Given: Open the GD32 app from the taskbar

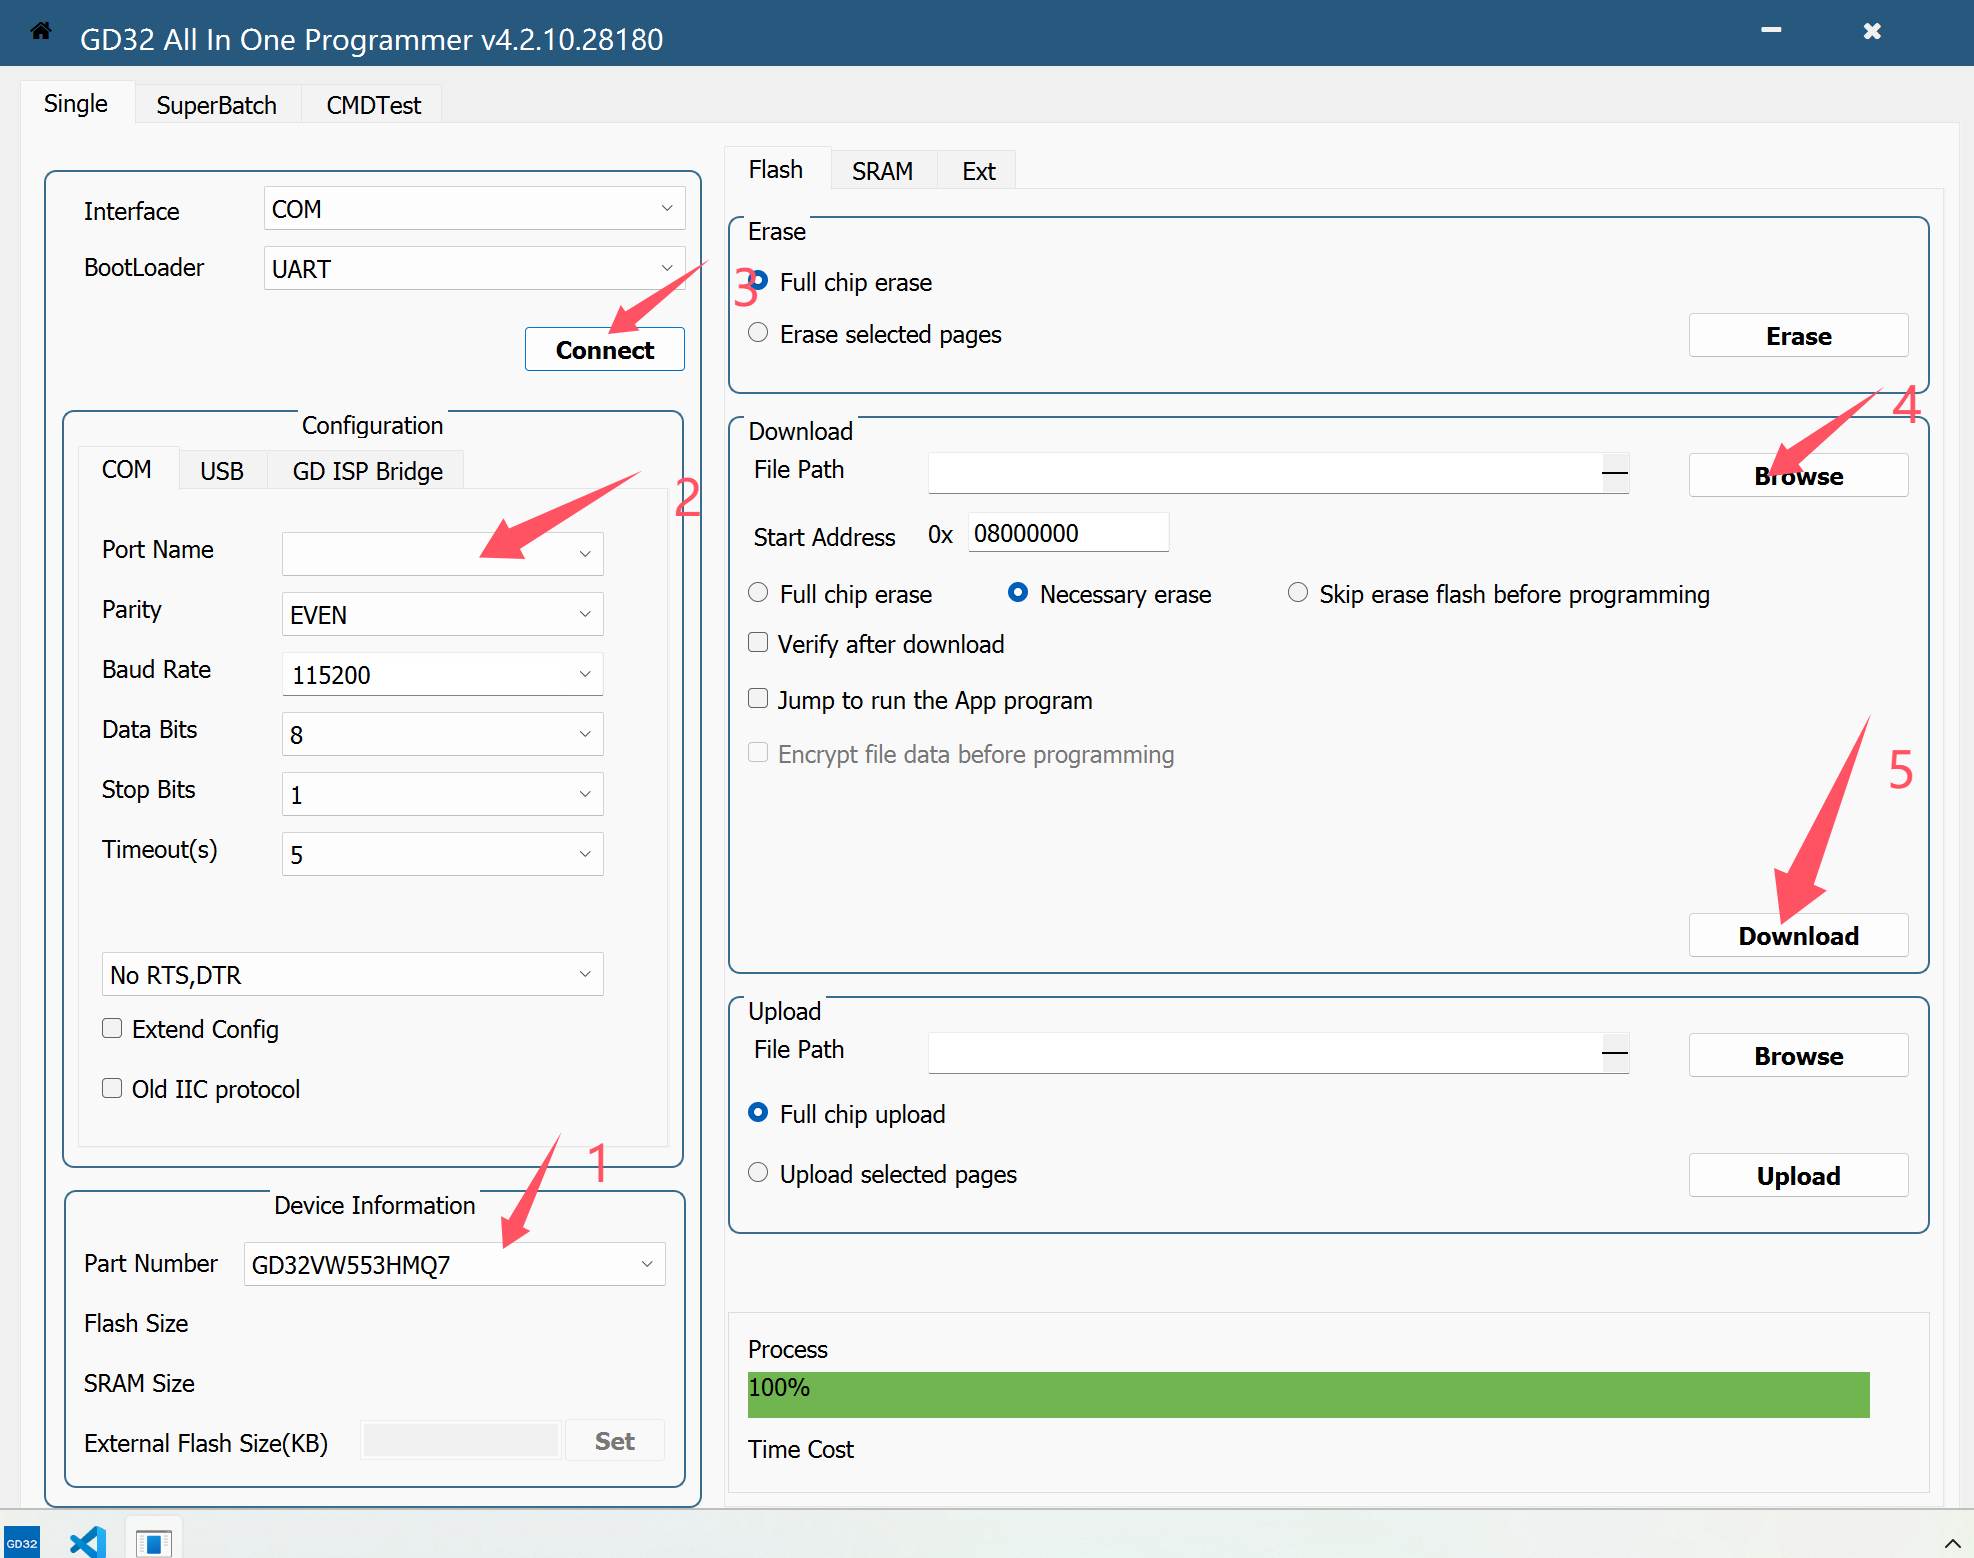Looking at the screenshot, I should (x=22, y=1542).
